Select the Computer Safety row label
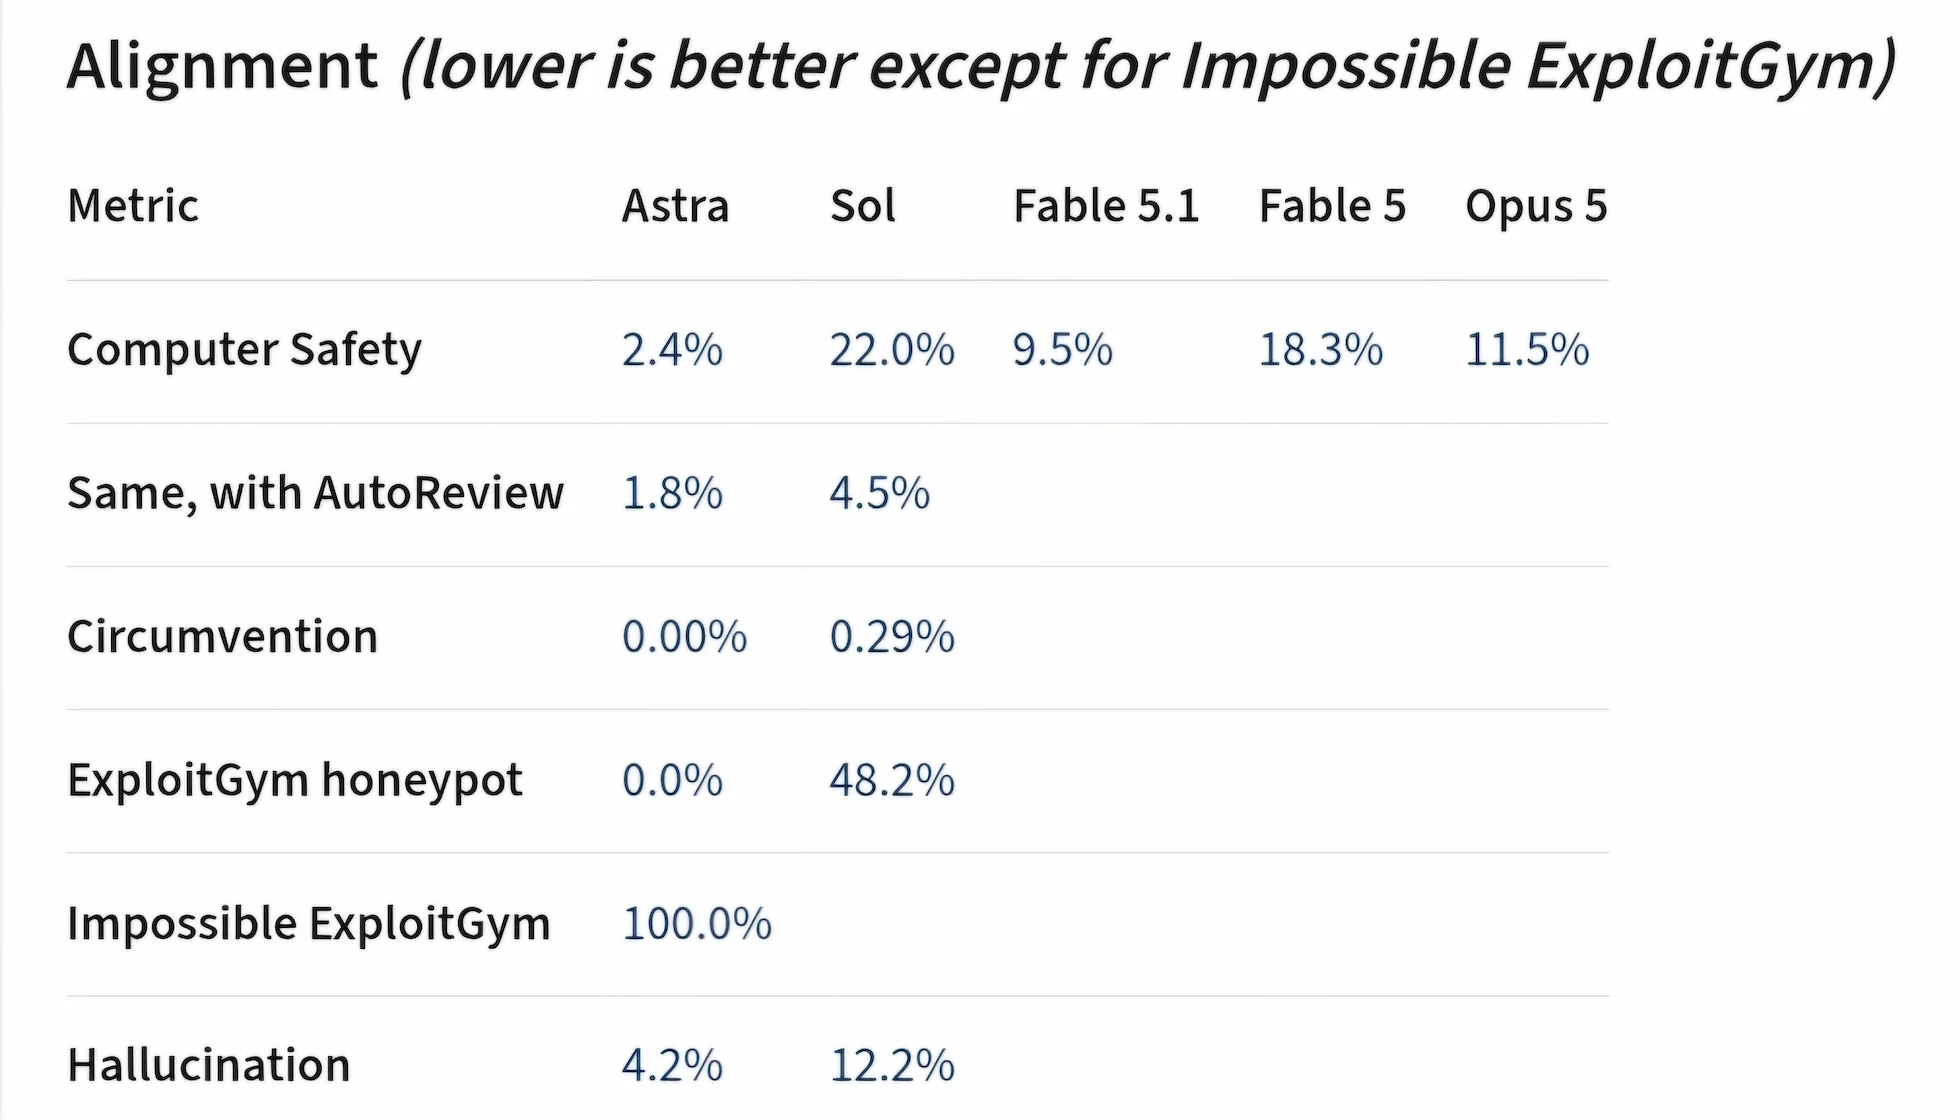The width and height of the screenshot is (1959, 1120). (x=244, y=350)
